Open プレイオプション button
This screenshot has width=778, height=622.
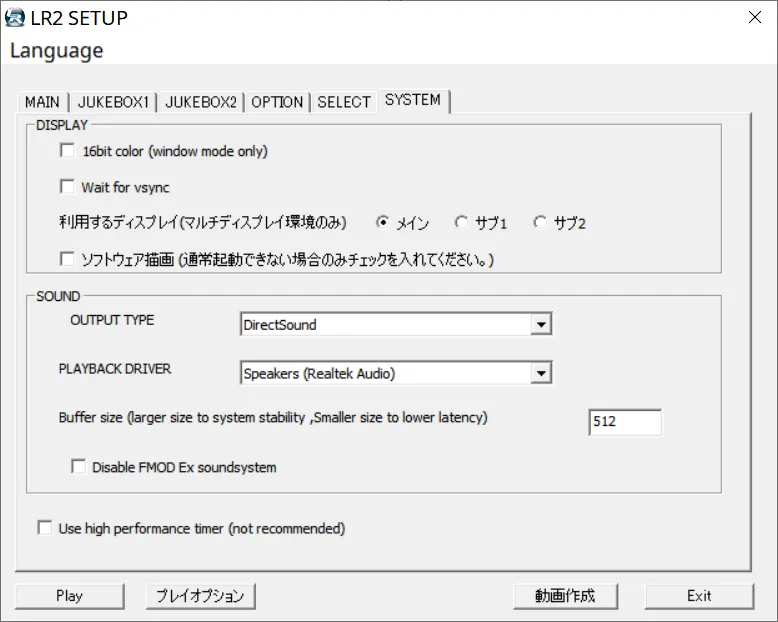click(200, 596)
